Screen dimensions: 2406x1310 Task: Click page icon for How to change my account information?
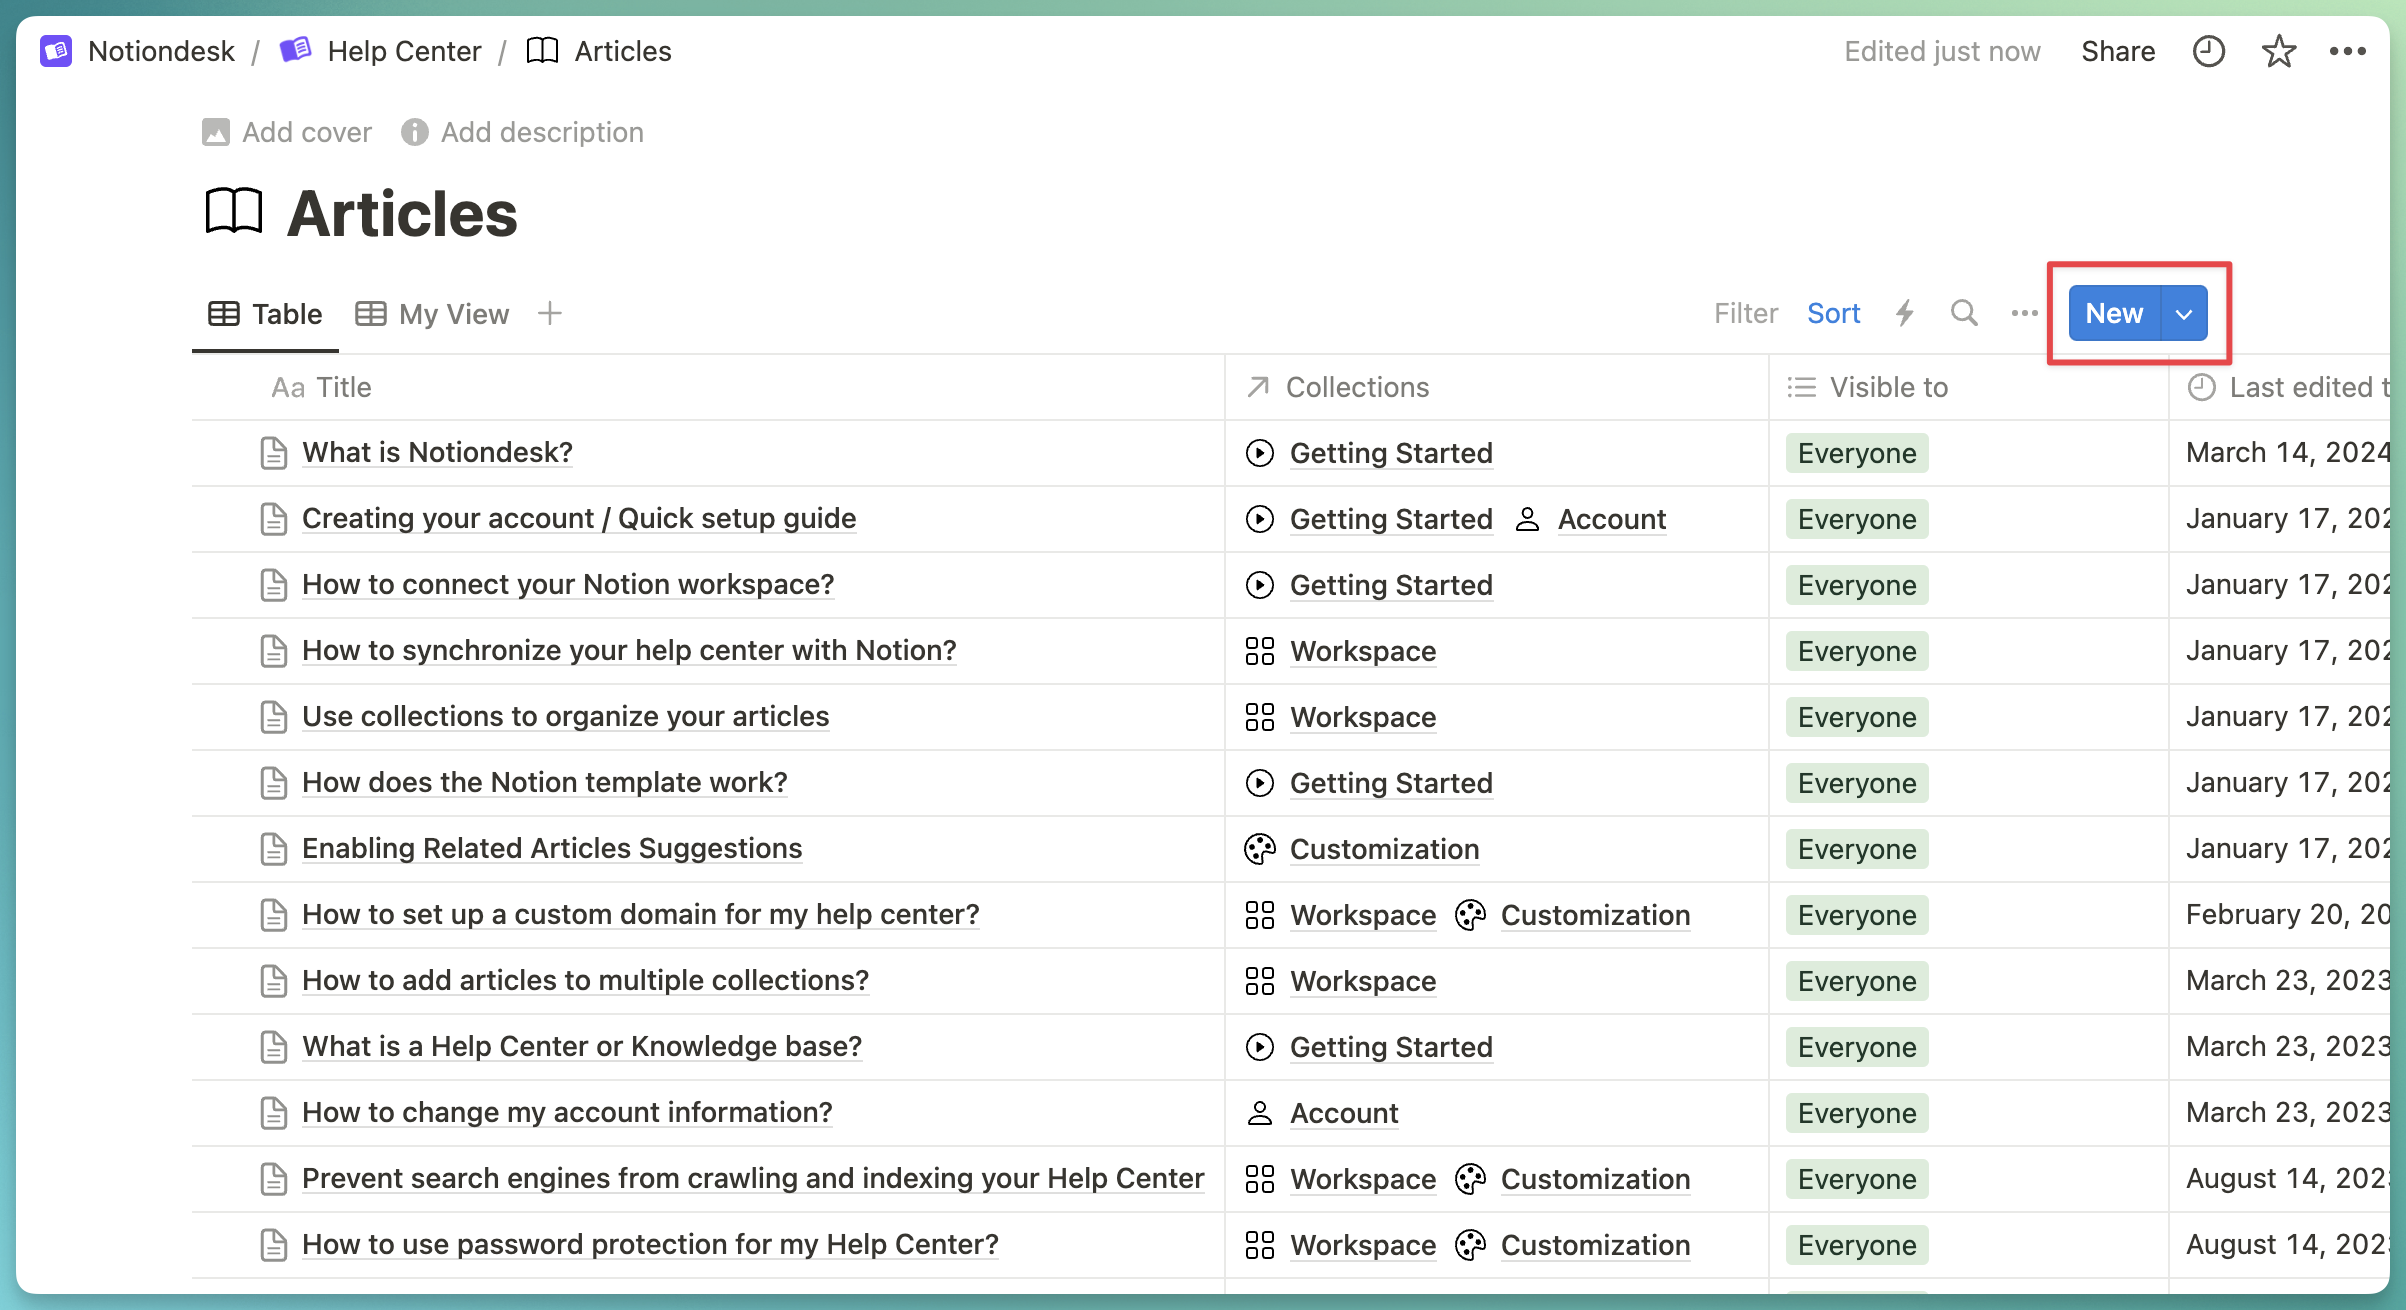[x=273, y=1113]
